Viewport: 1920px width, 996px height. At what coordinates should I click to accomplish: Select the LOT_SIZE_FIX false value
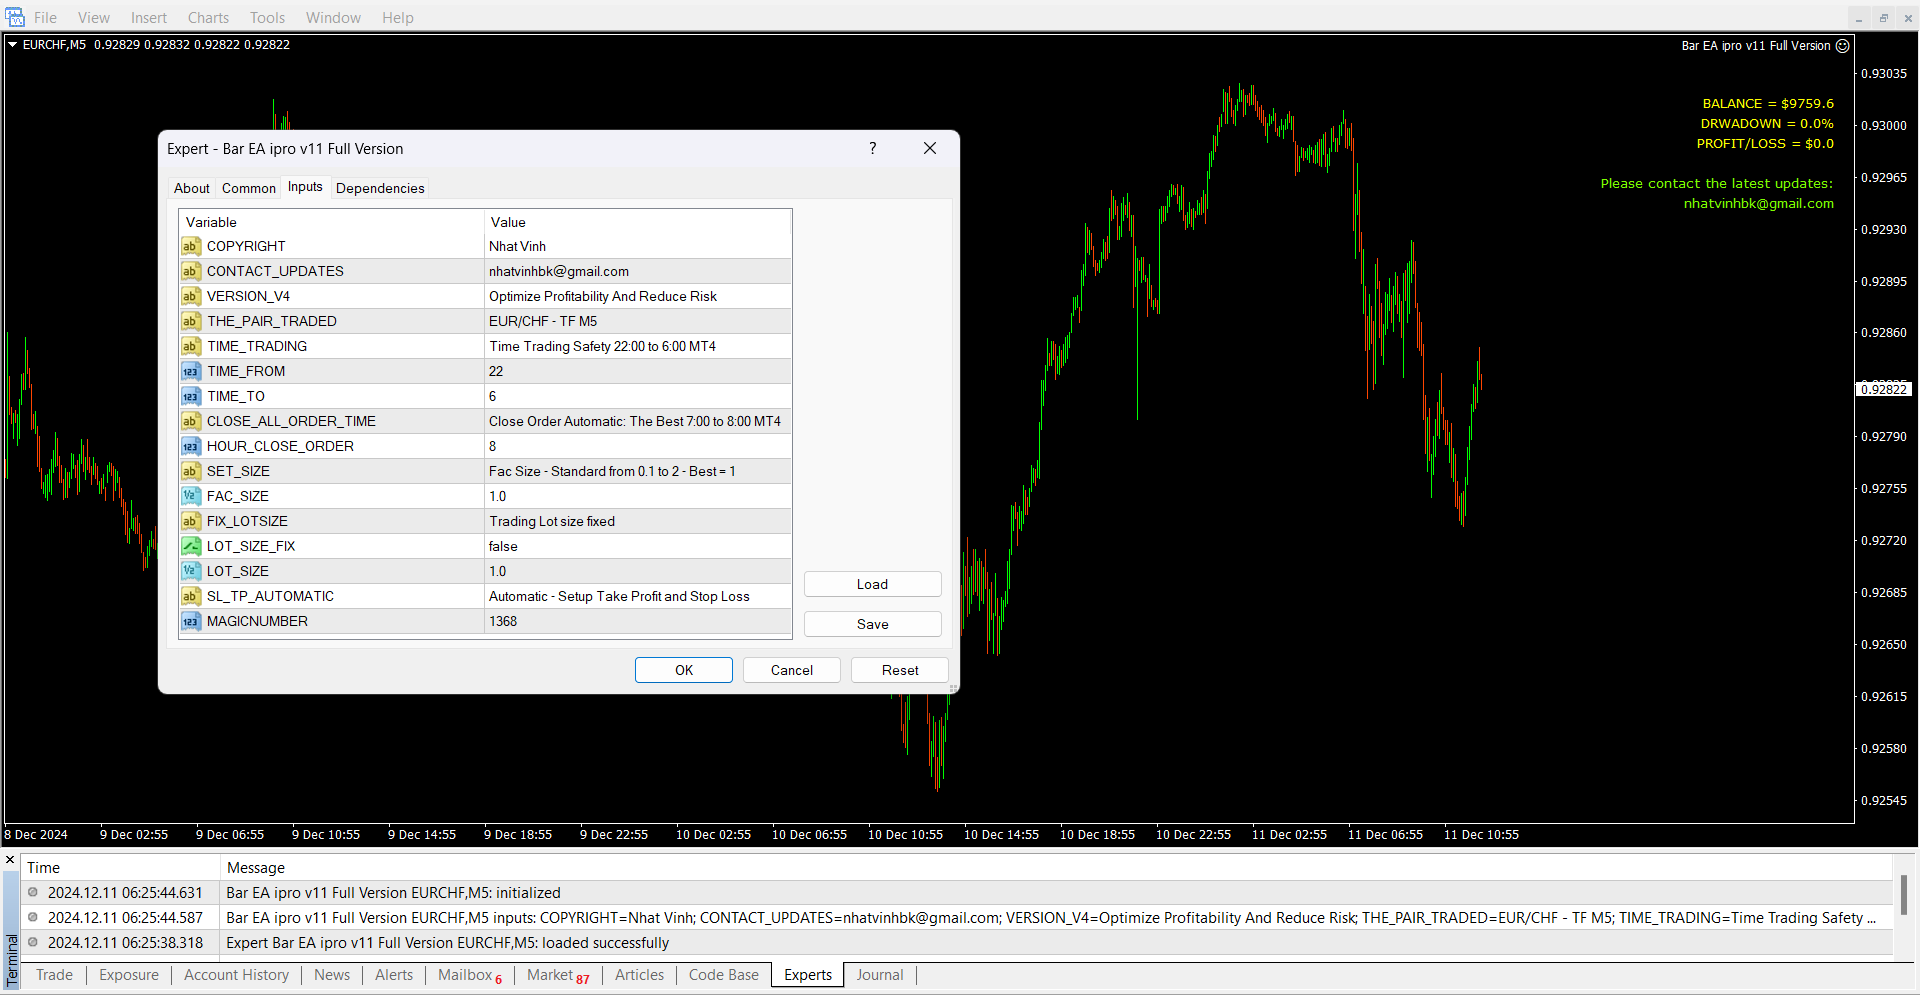click(x=638, y=546)
